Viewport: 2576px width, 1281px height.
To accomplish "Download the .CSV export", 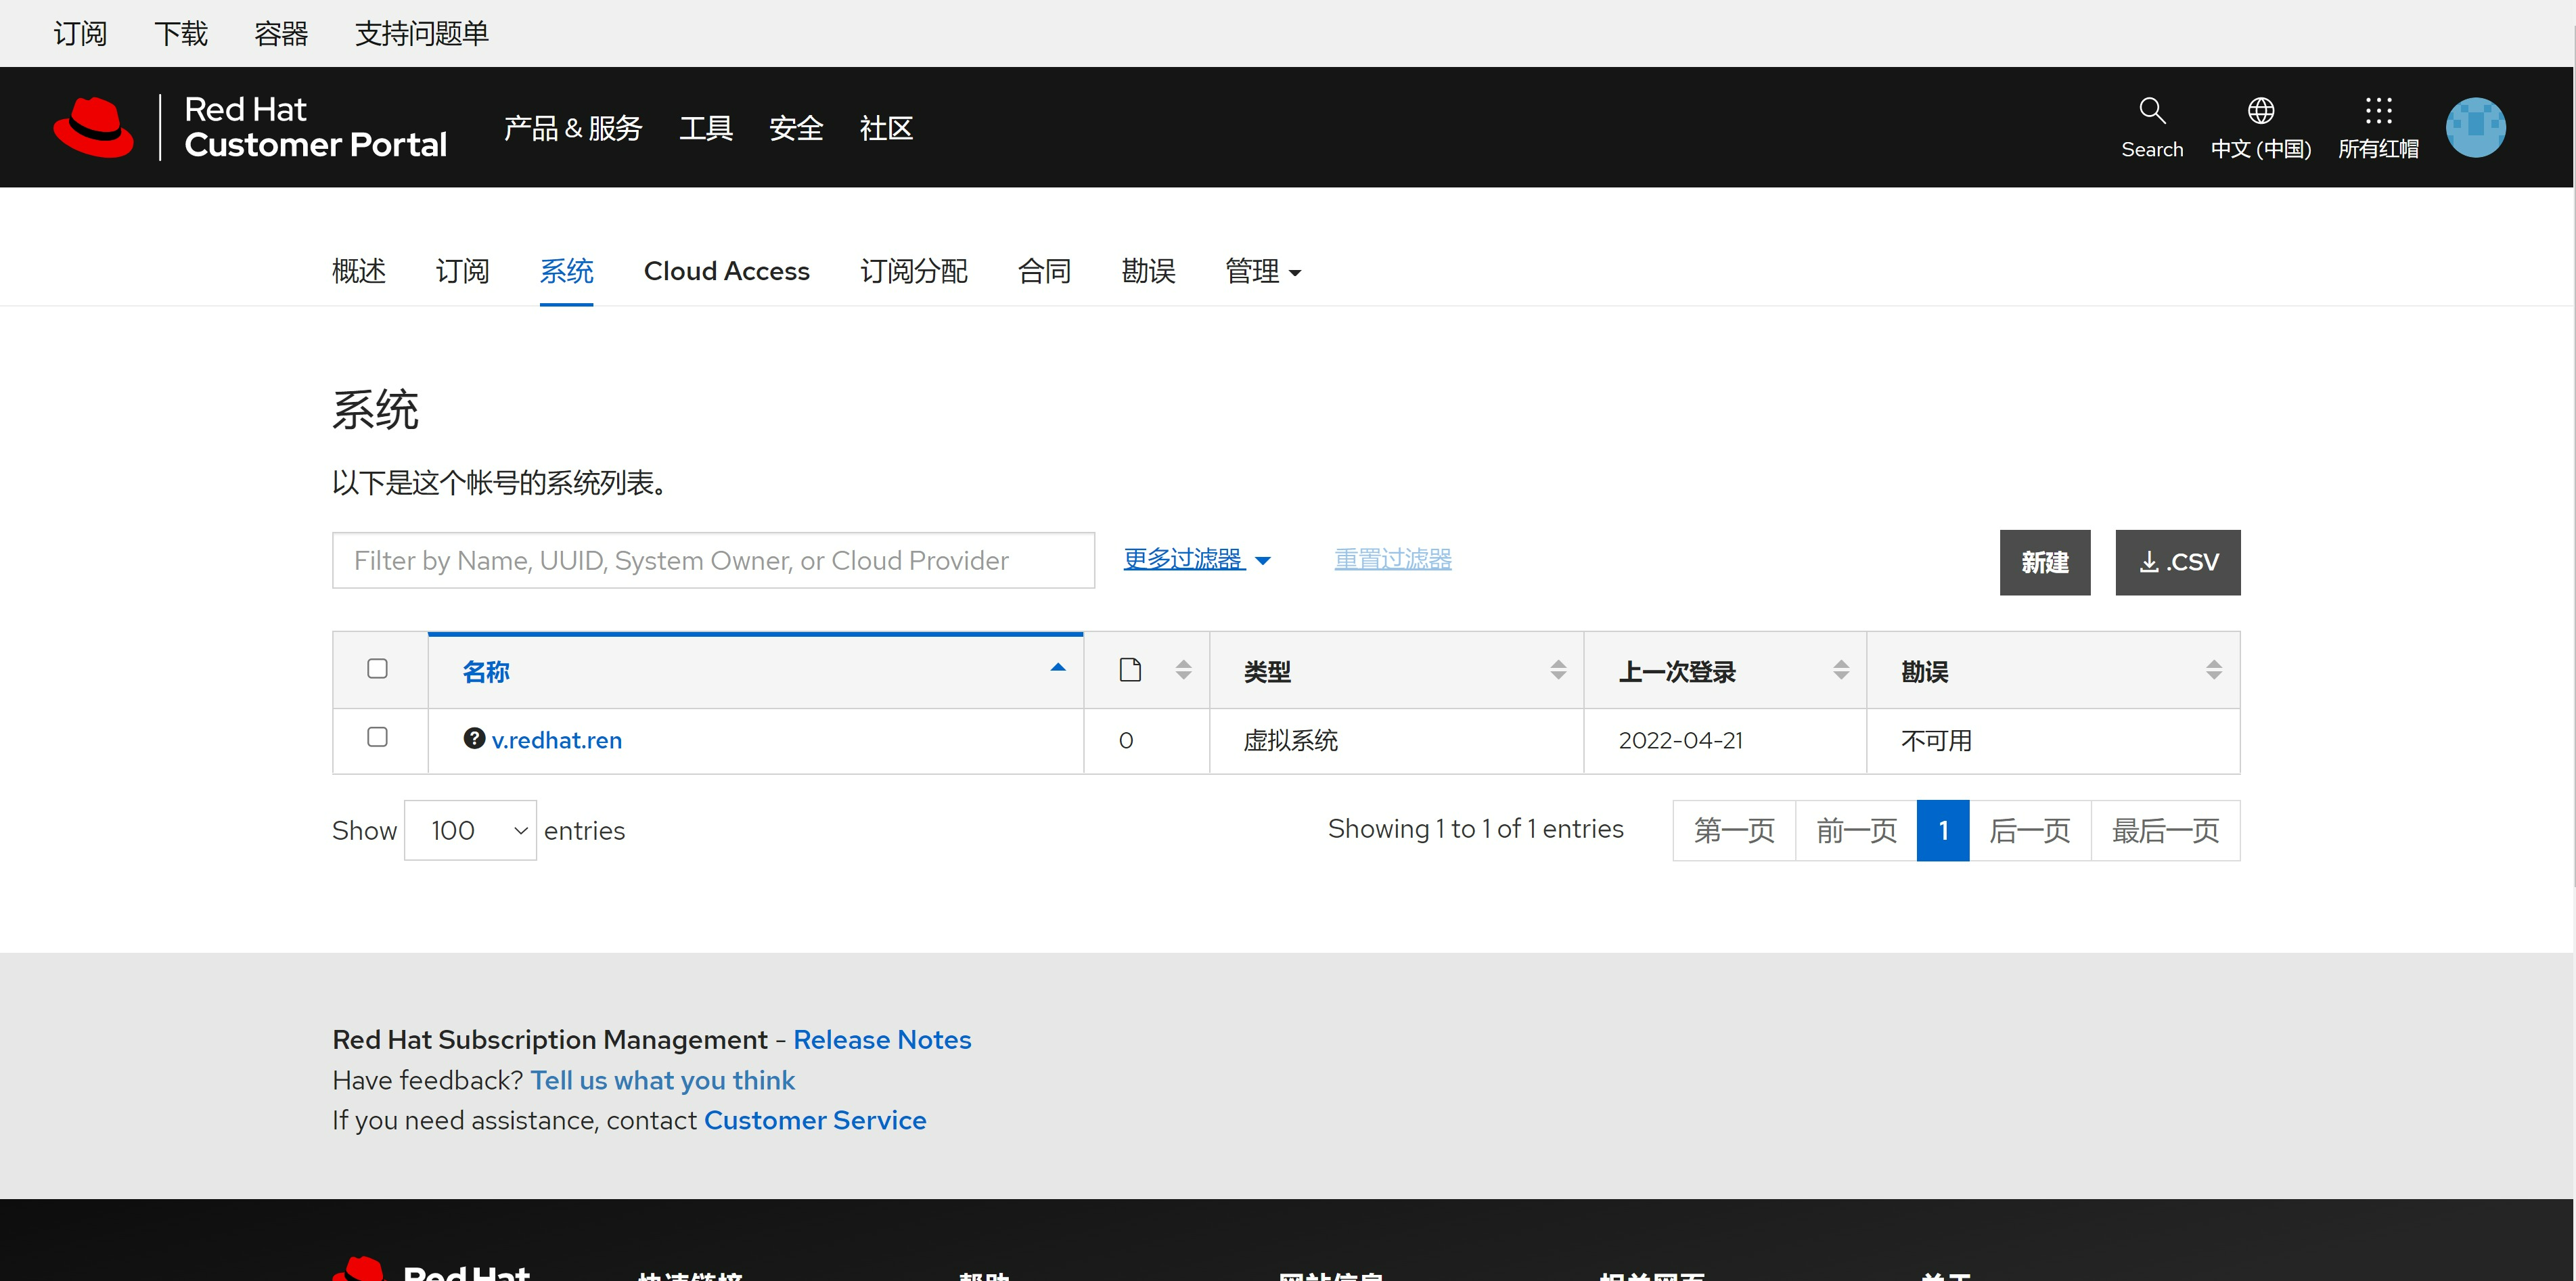I will click(2177, 562).
